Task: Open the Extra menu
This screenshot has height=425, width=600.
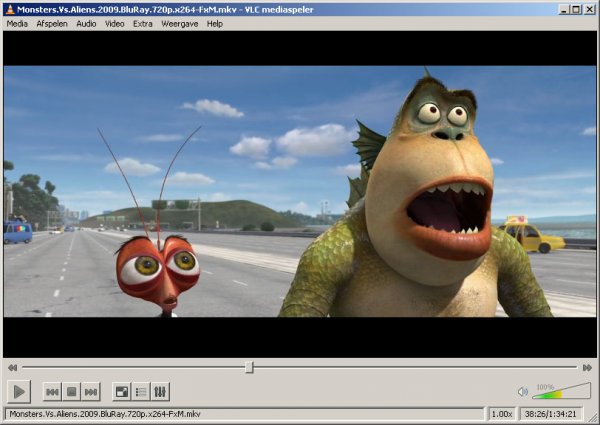Action: (143, 24)
